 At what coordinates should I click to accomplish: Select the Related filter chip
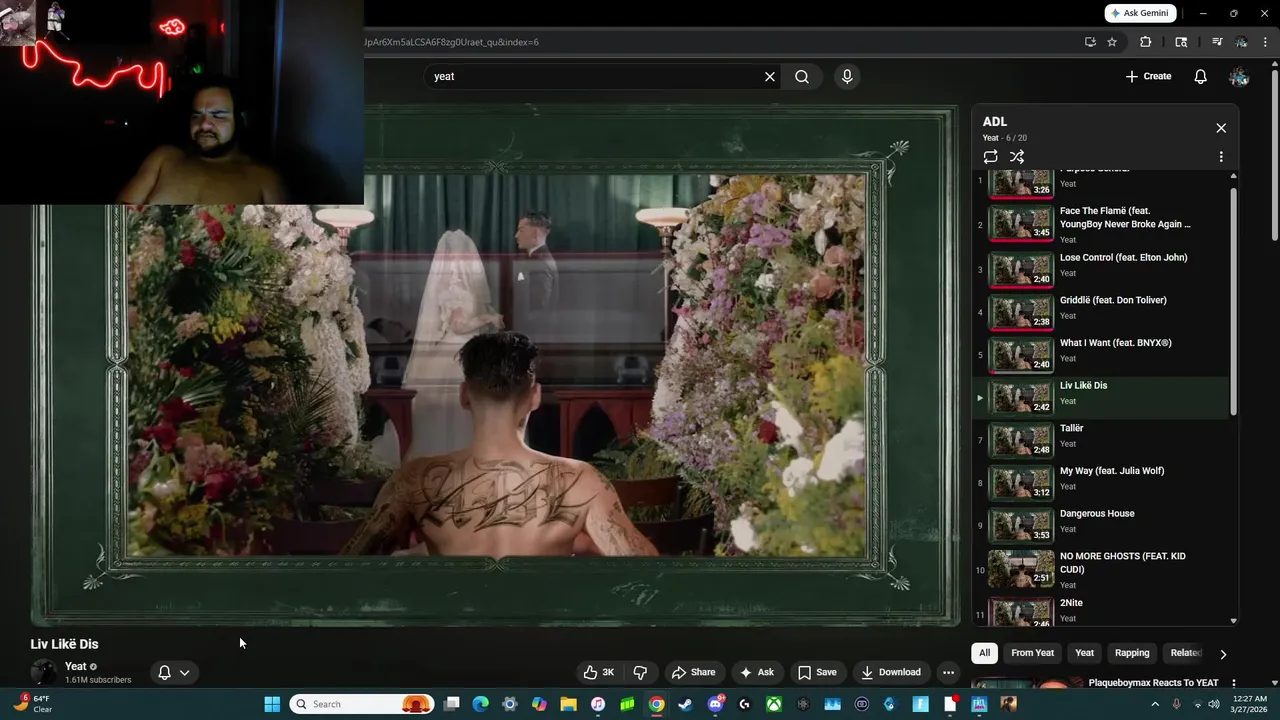(x=1185, y=653)
